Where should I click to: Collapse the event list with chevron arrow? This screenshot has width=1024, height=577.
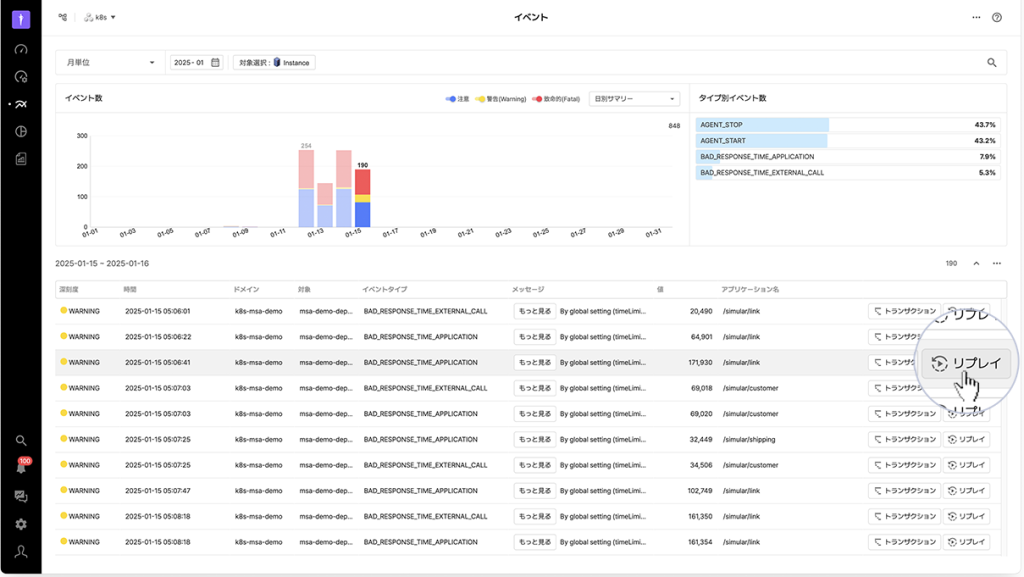pos(976,263)
